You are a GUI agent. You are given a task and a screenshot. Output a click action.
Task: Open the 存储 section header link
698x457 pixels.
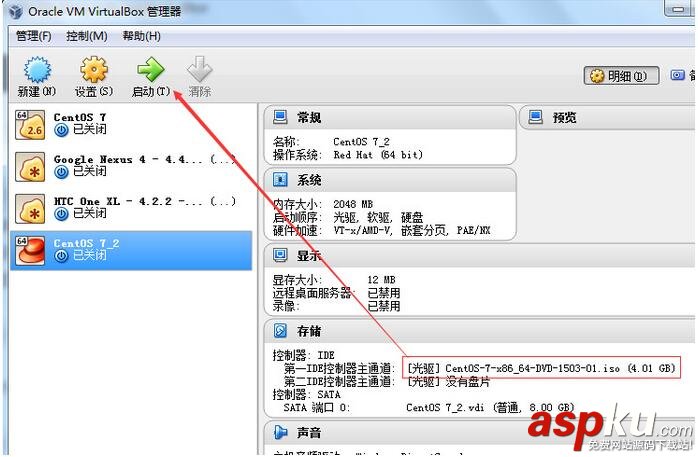click(309, 331)
